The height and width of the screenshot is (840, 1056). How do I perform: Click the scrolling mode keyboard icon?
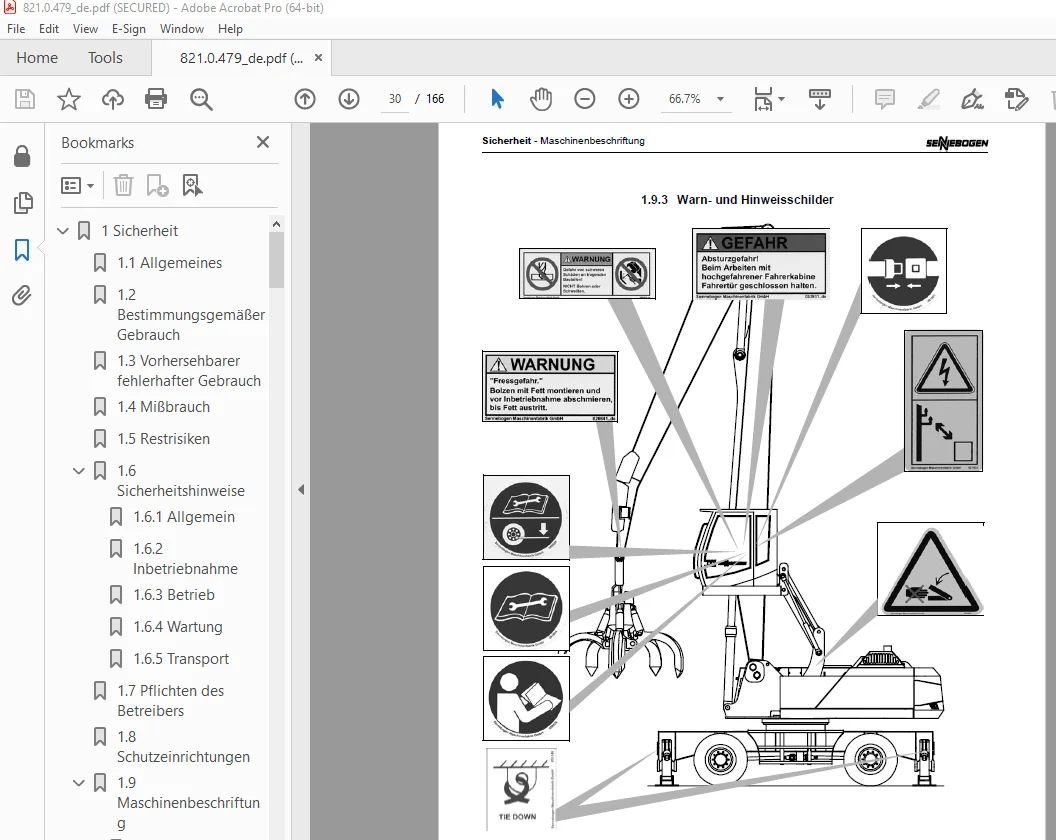pyautogui.click(x=820, y=99)
